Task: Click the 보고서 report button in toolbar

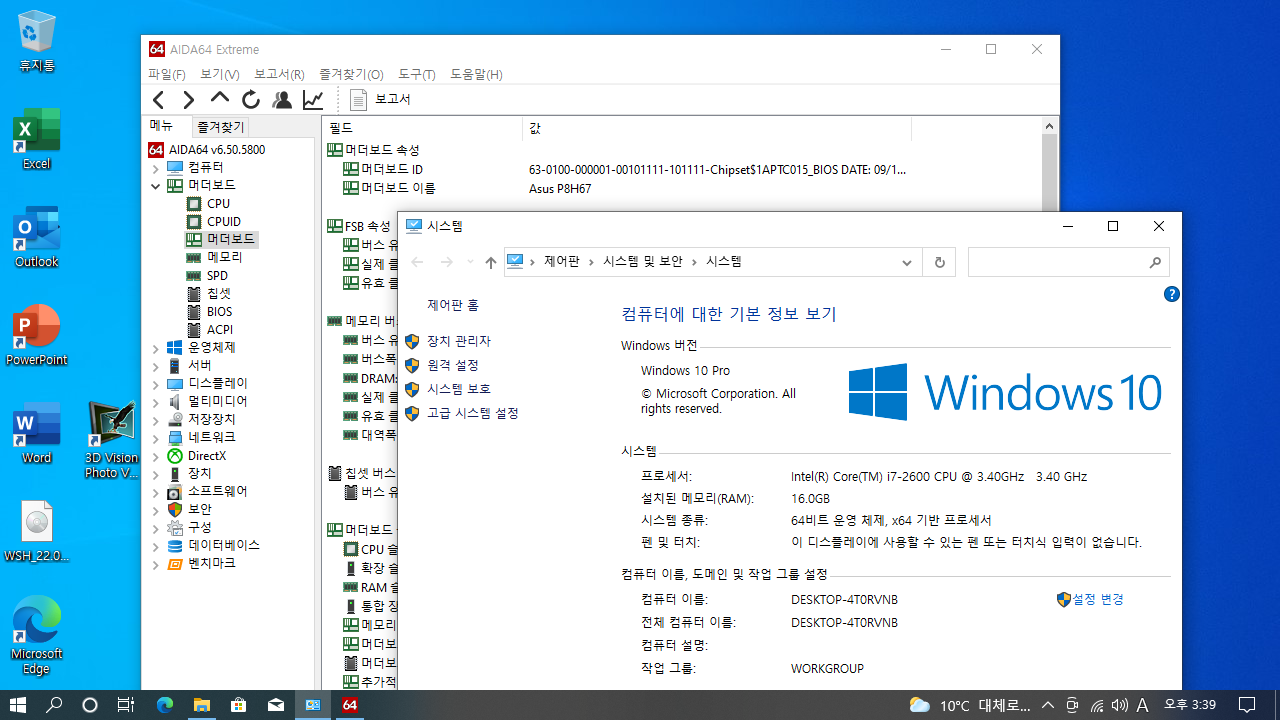Action: coord(380,99)
